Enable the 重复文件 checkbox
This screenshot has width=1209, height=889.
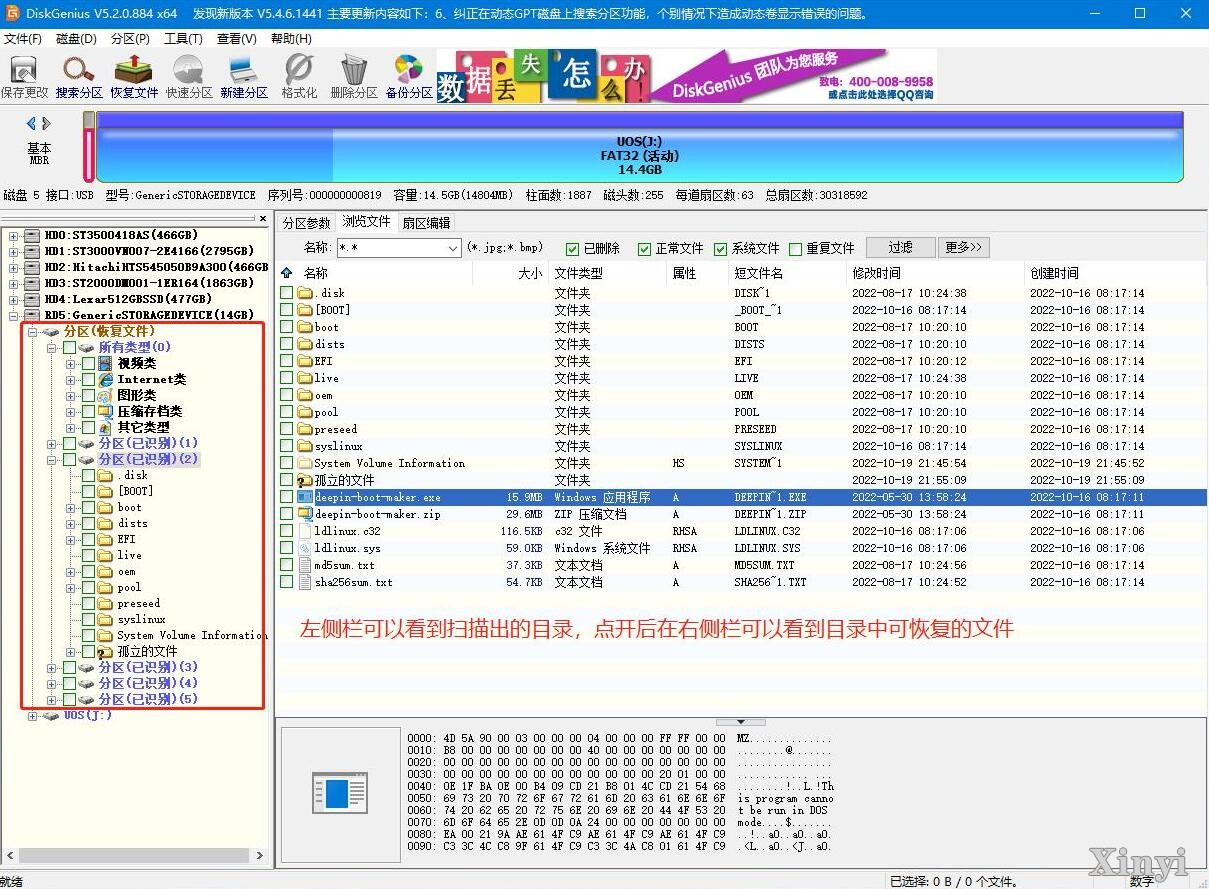click(x=795, y=249)
